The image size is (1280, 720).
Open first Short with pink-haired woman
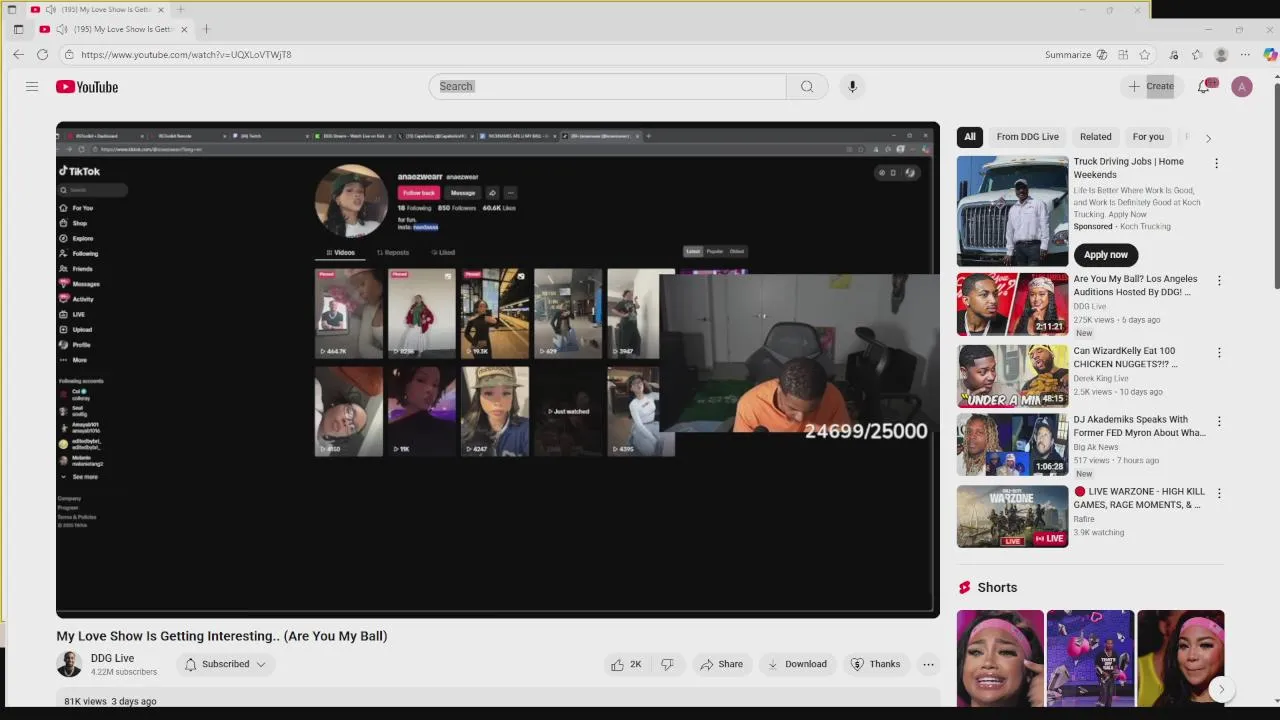(1000, 658)
